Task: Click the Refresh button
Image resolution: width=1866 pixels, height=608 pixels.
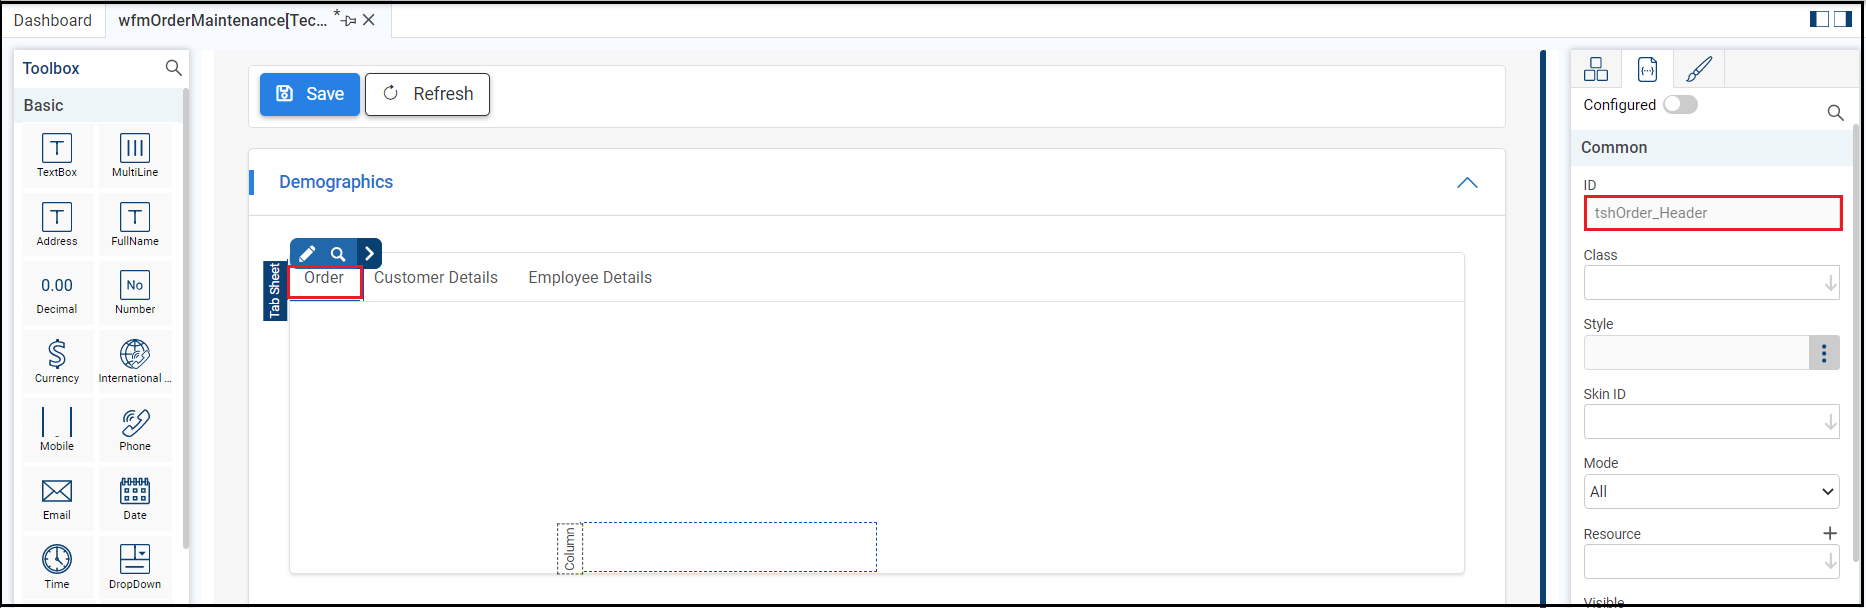Action: point(428,94)
